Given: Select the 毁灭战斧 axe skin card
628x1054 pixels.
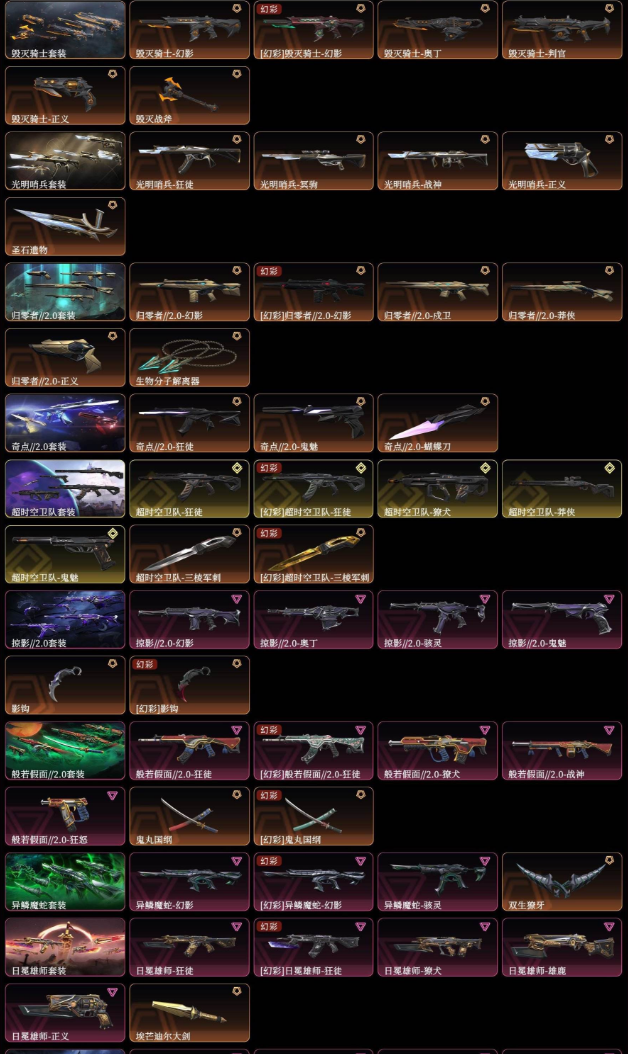Looking at the screenshot, I should [x=189, y=95].
